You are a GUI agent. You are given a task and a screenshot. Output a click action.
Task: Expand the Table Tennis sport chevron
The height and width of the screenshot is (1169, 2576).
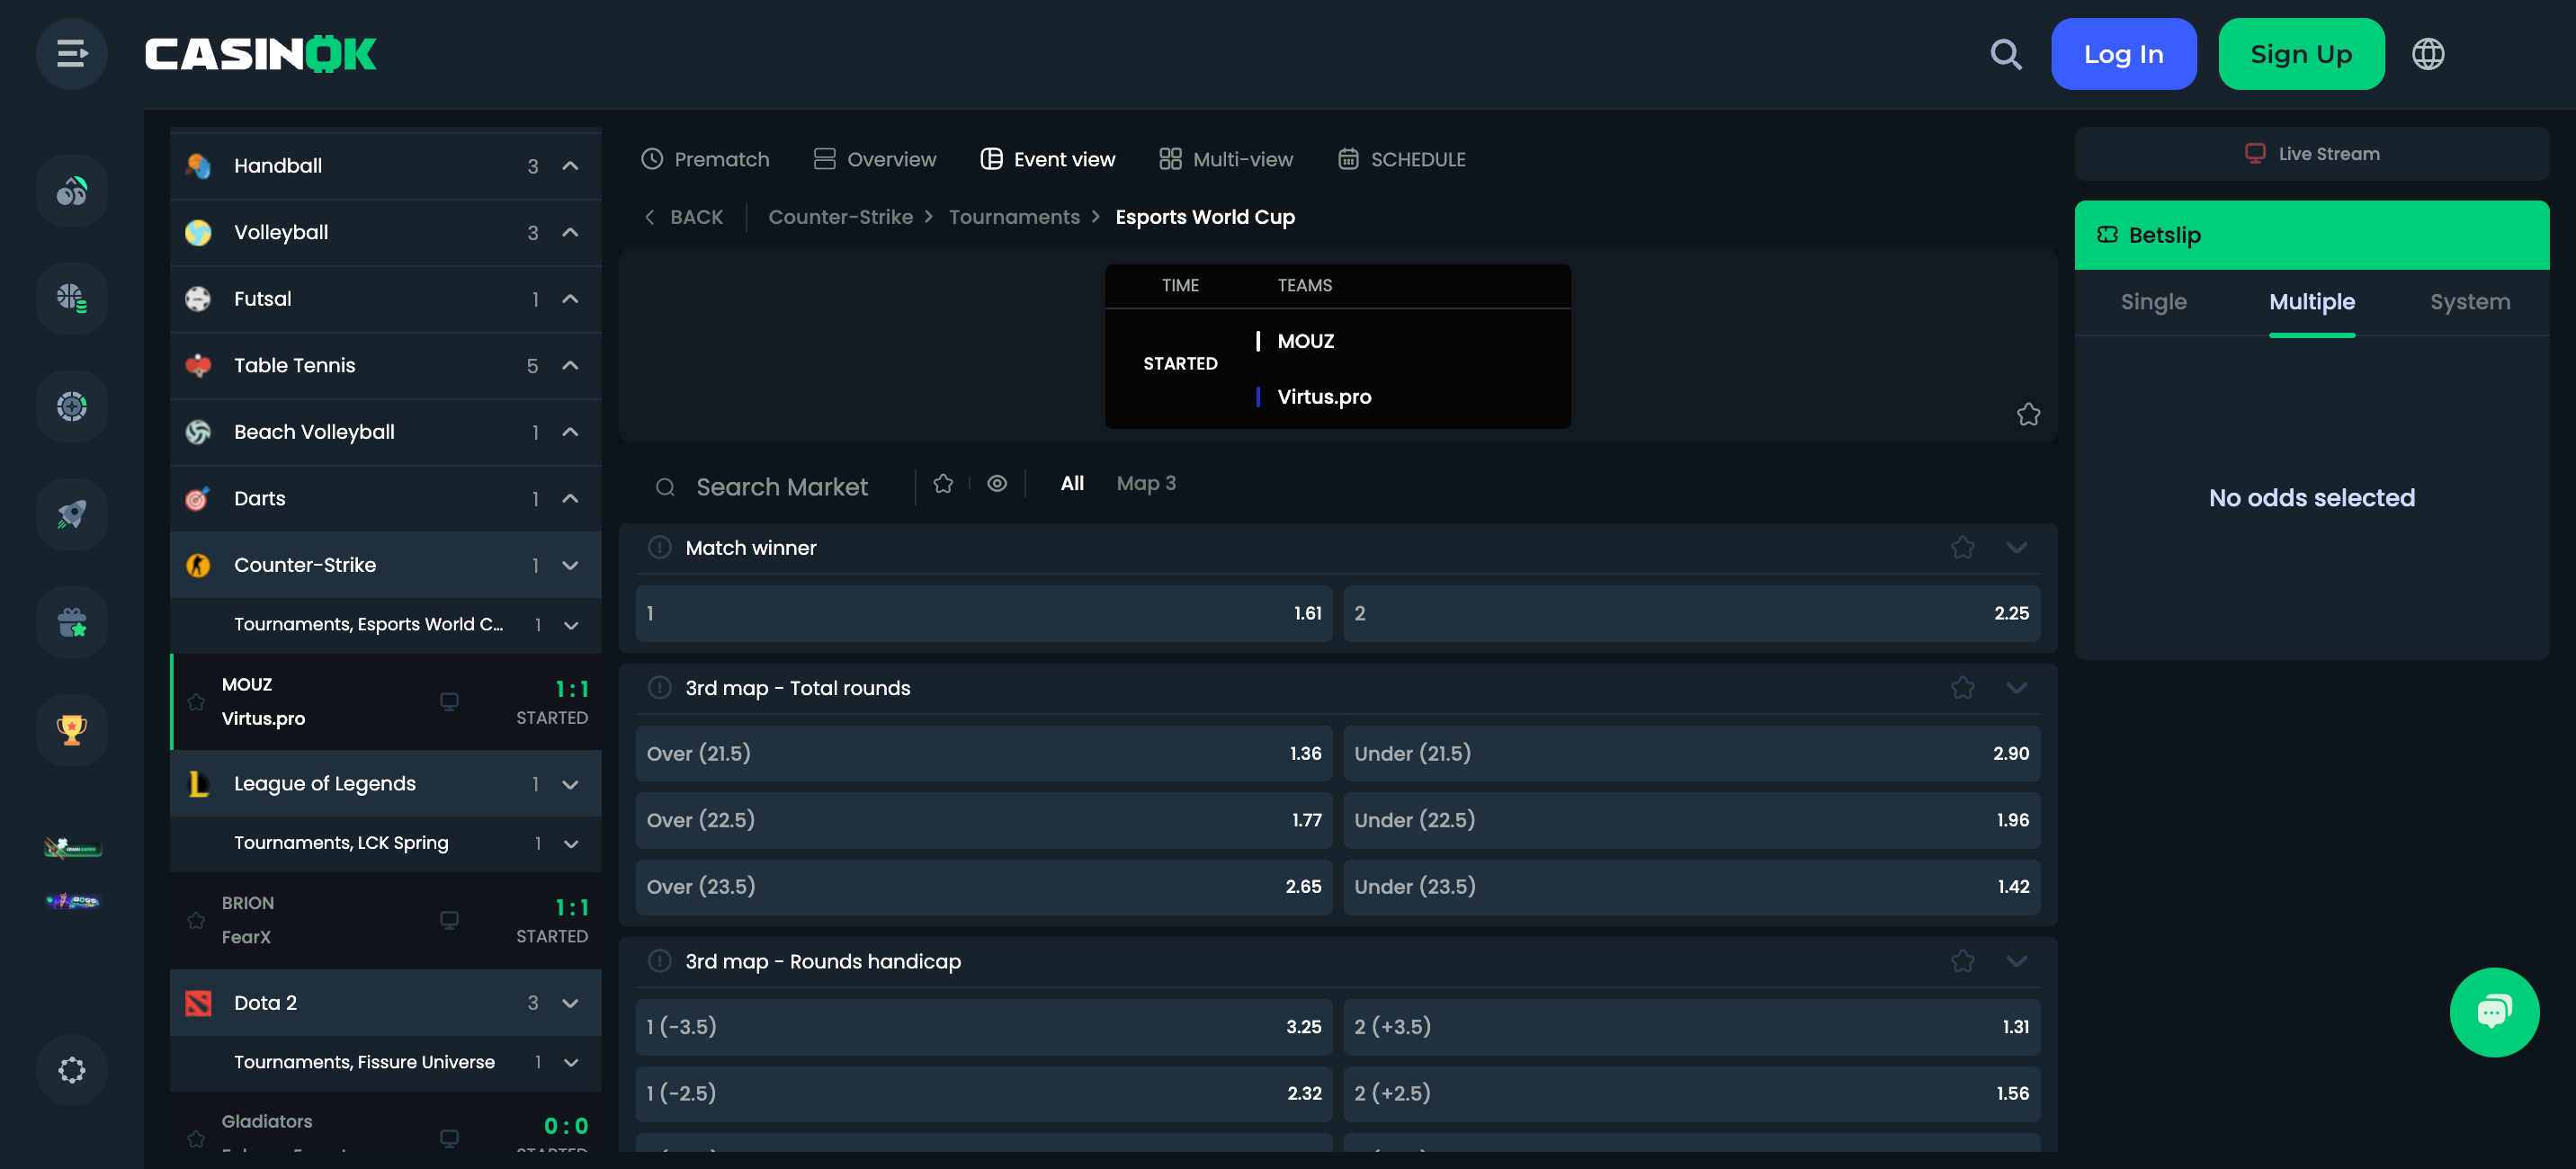(x=570, y=365)
